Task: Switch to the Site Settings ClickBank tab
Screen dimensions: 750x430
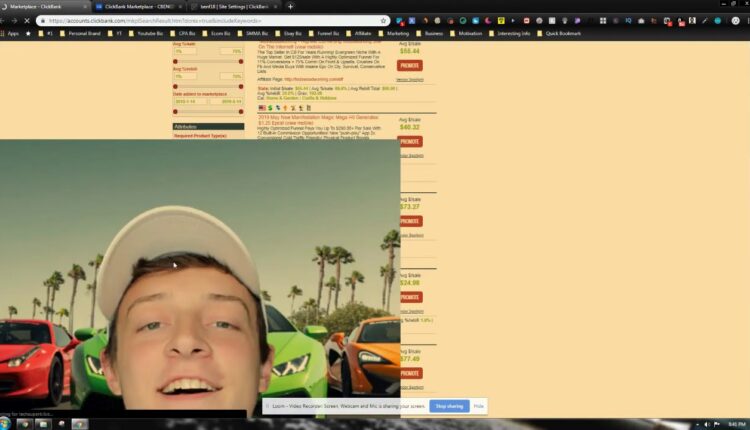Action: (x=232, y=6)
